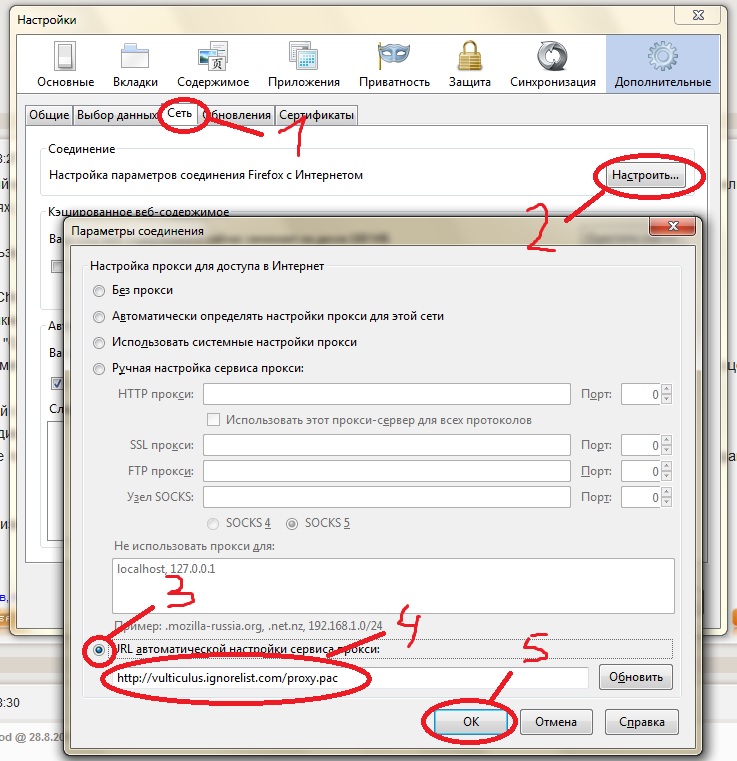Select the Без прокси radio option

click(98, 291)
